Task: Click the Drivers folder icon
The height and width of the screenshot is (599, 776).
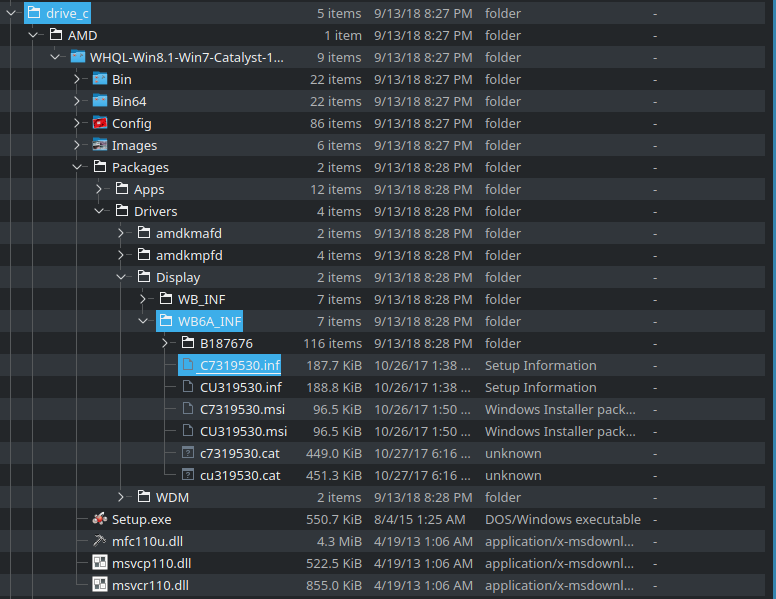Action: pos(122,211)
